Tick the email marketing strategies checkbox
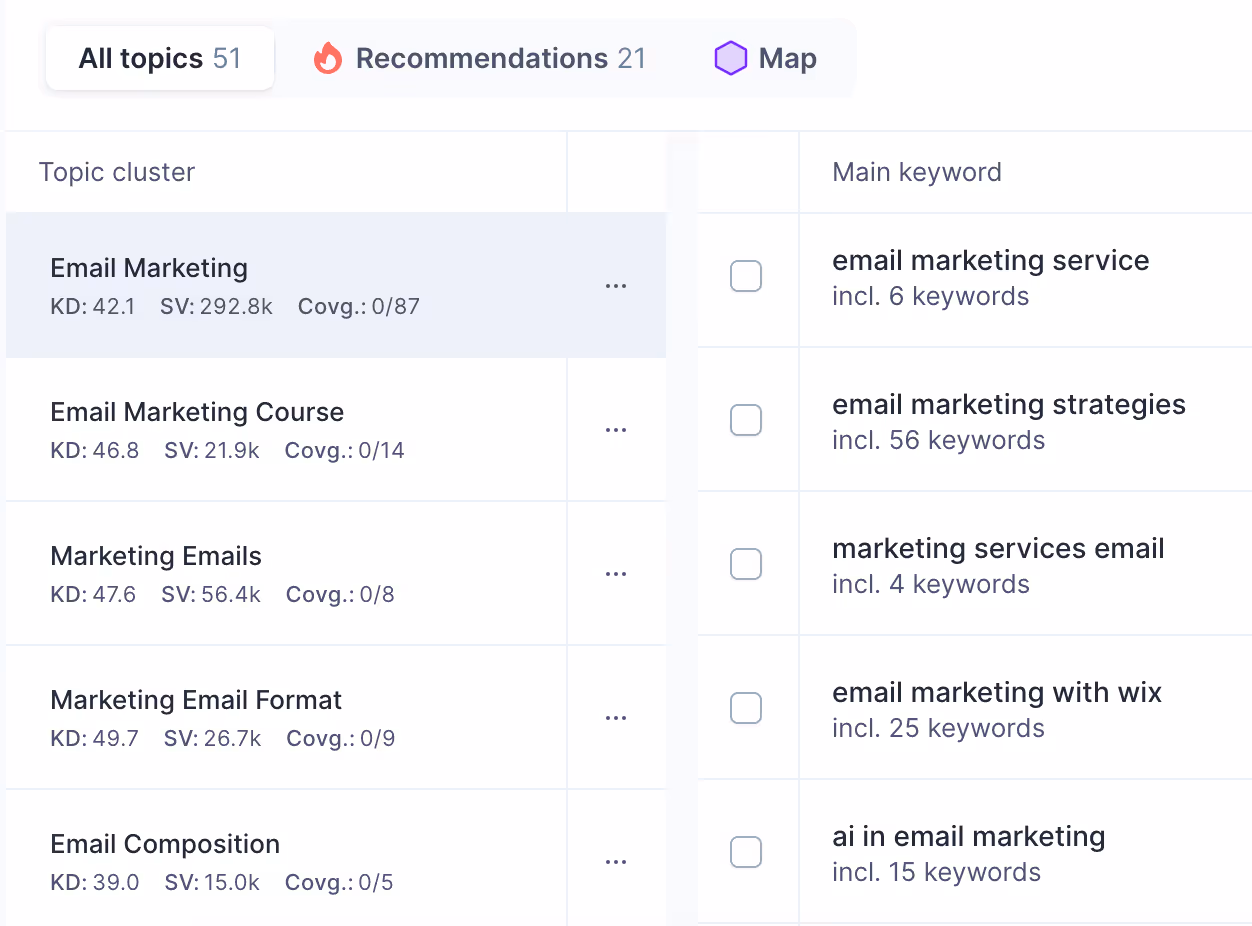1252x926 pixels. click(746, 420)
